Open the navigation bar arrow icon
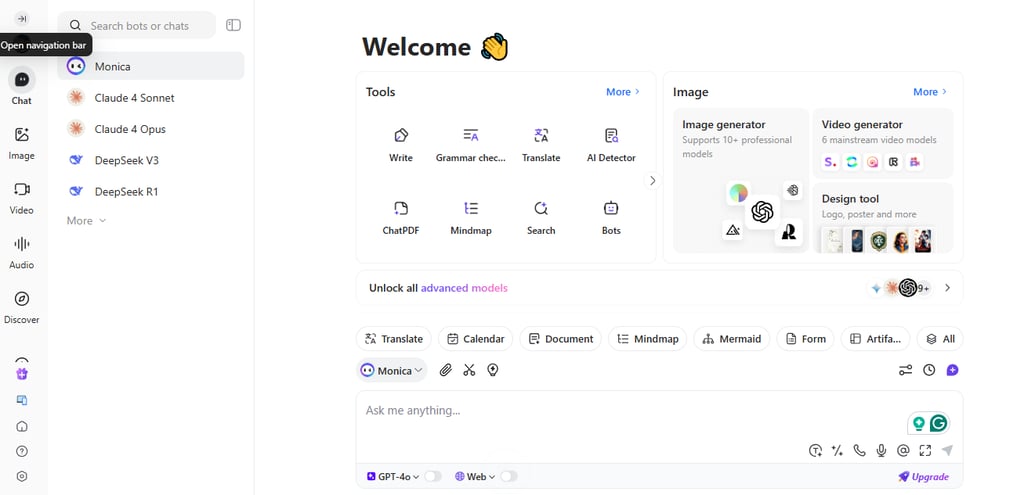This screenshot has height=495, width=1024. point(22,19)
